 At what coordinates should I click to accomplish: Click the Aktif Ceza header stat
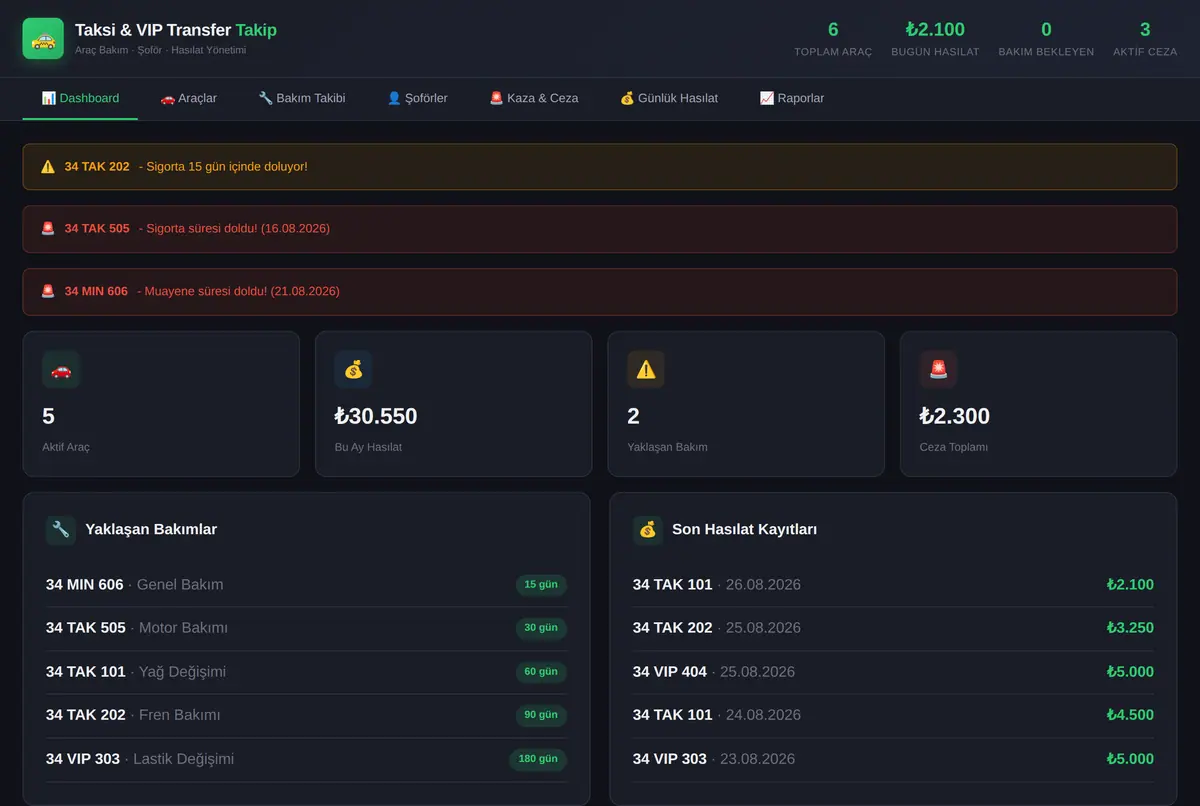(1145, 39)
